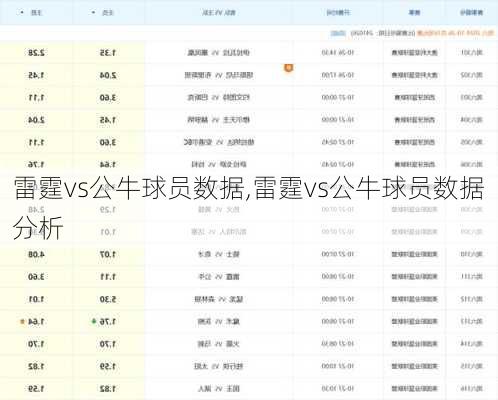Click the 周六316 match number cell
Screen dimensions: 498x400
tap(472, 389)
